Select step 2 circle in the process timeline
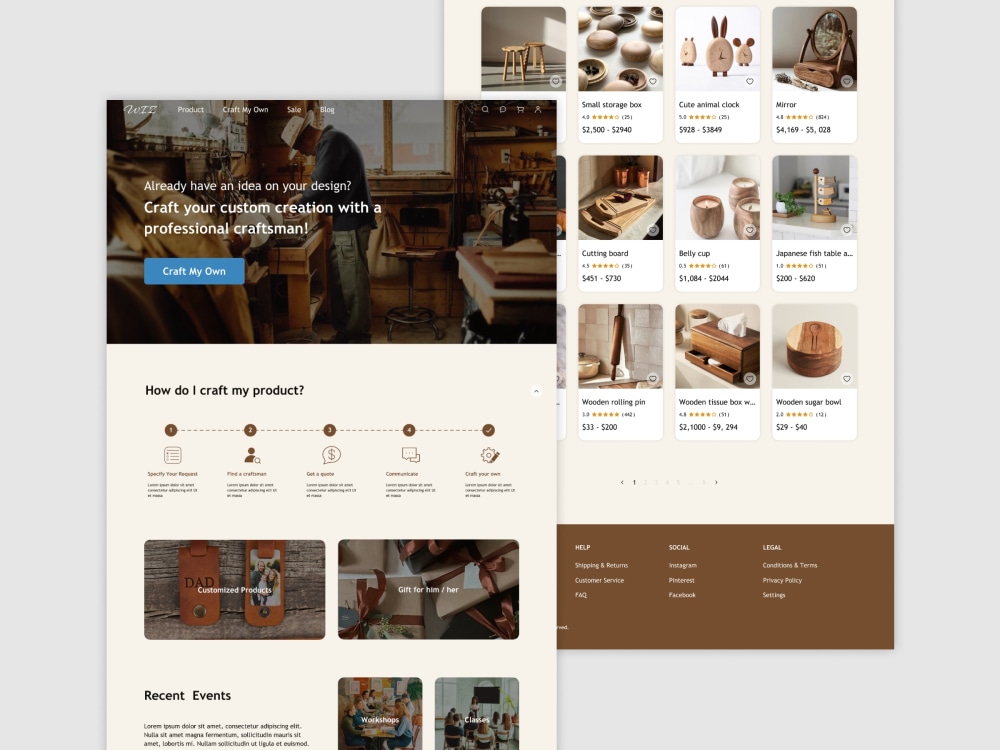The image size is (1000, 750). (x=250, y=430)
